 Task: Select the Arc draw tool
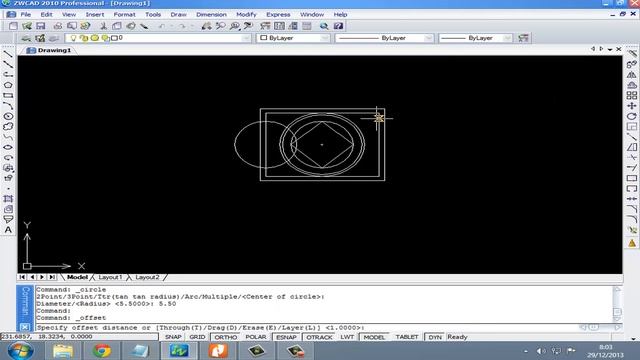8,106
